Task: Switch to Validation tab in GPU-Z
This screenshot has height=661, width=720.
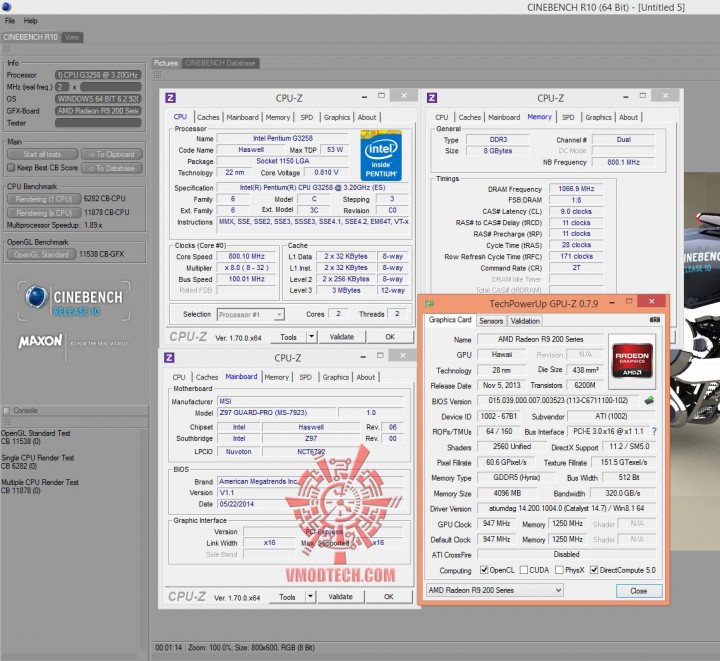Action: [525, 320]
